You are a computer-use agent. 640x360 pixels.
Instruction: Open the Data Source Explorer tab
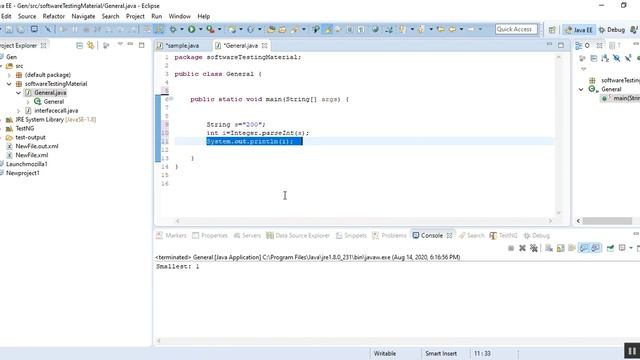298,236
